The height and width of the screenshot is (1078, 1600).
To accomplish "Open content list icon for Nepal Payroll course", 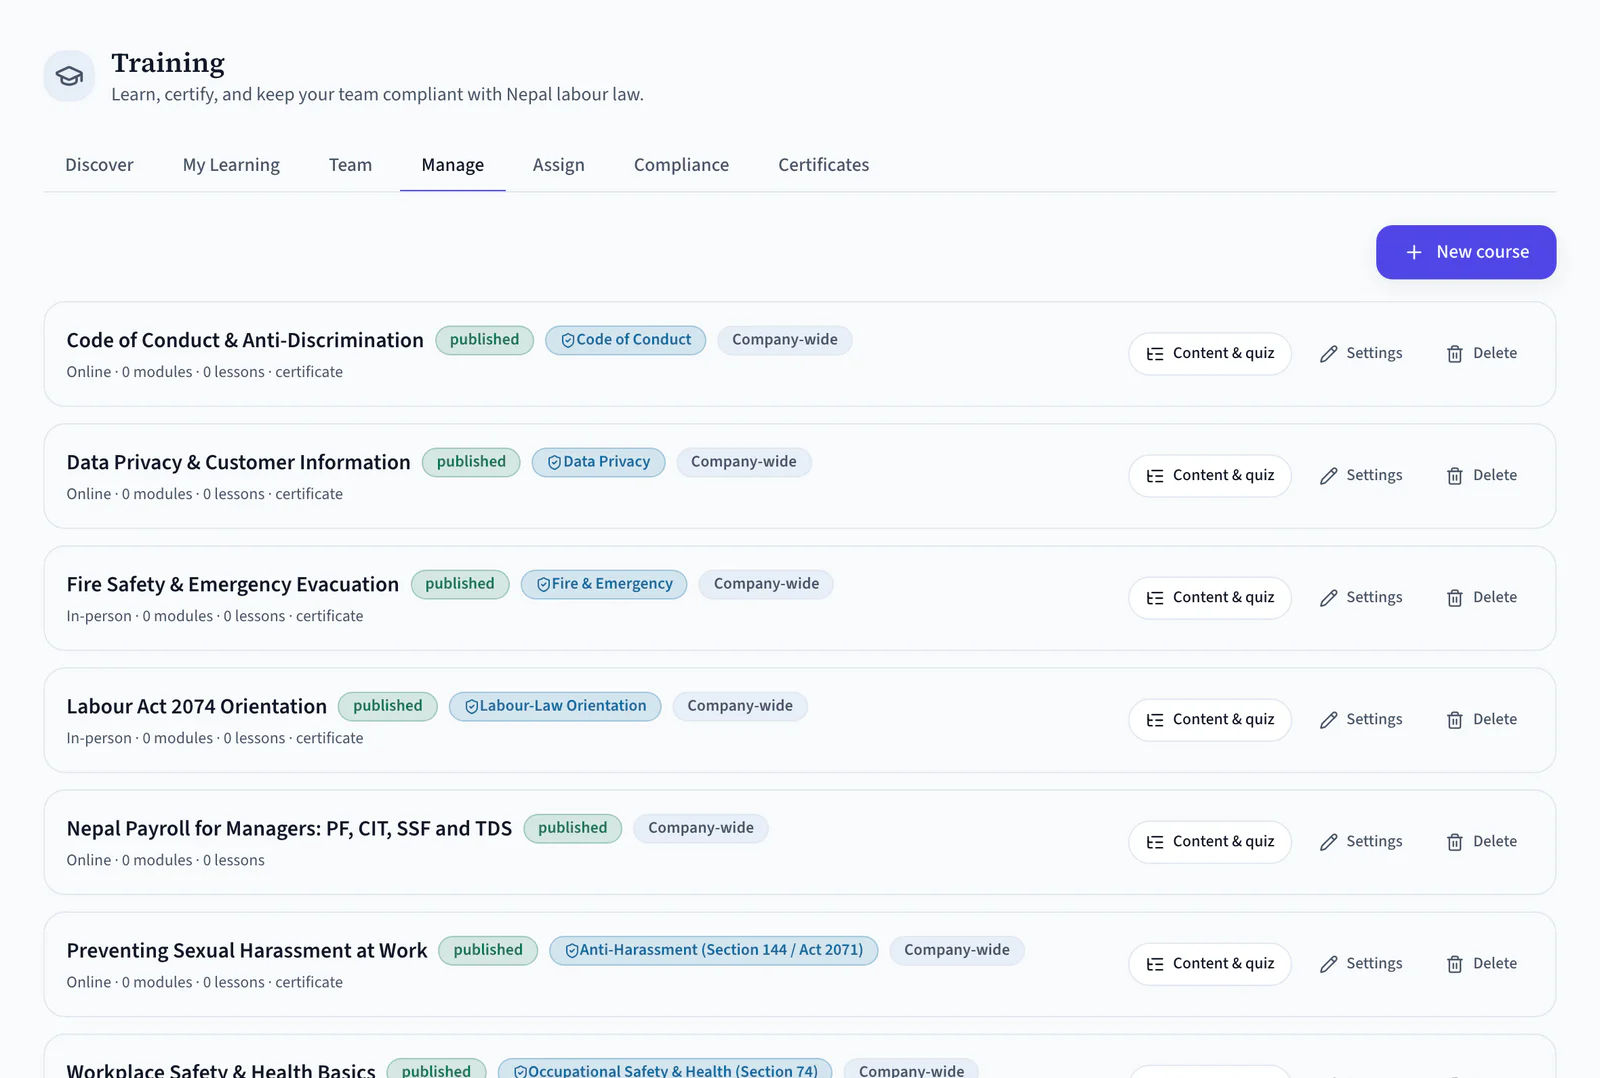I will 1155,842.
